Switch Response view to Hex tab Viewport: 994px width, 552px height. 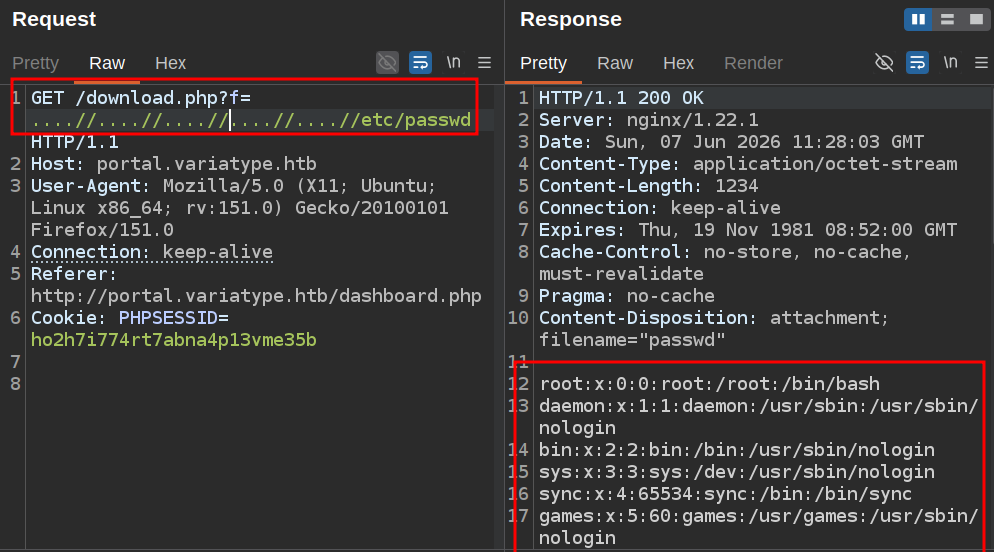[678, 63]
